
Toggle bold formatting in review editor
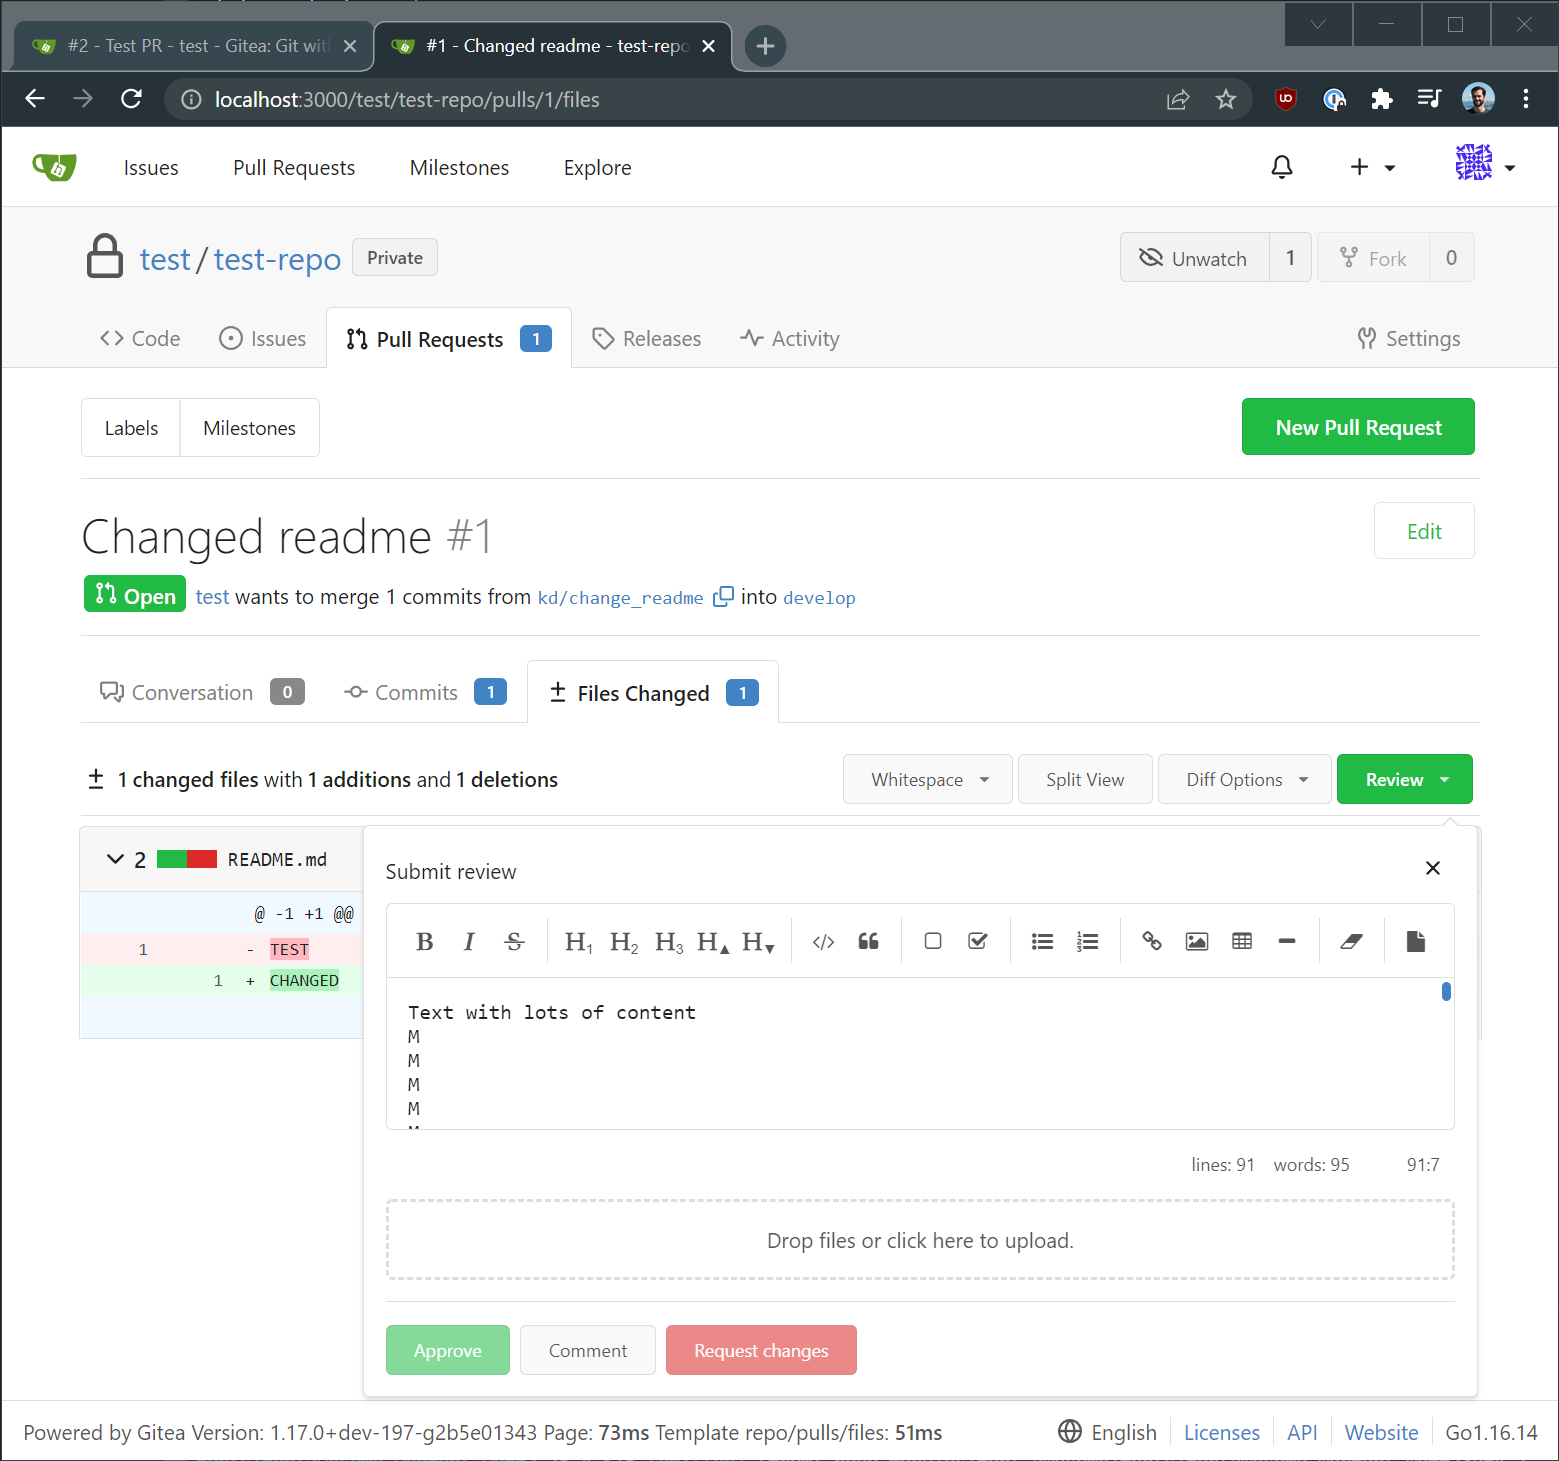tap(424, 941)
